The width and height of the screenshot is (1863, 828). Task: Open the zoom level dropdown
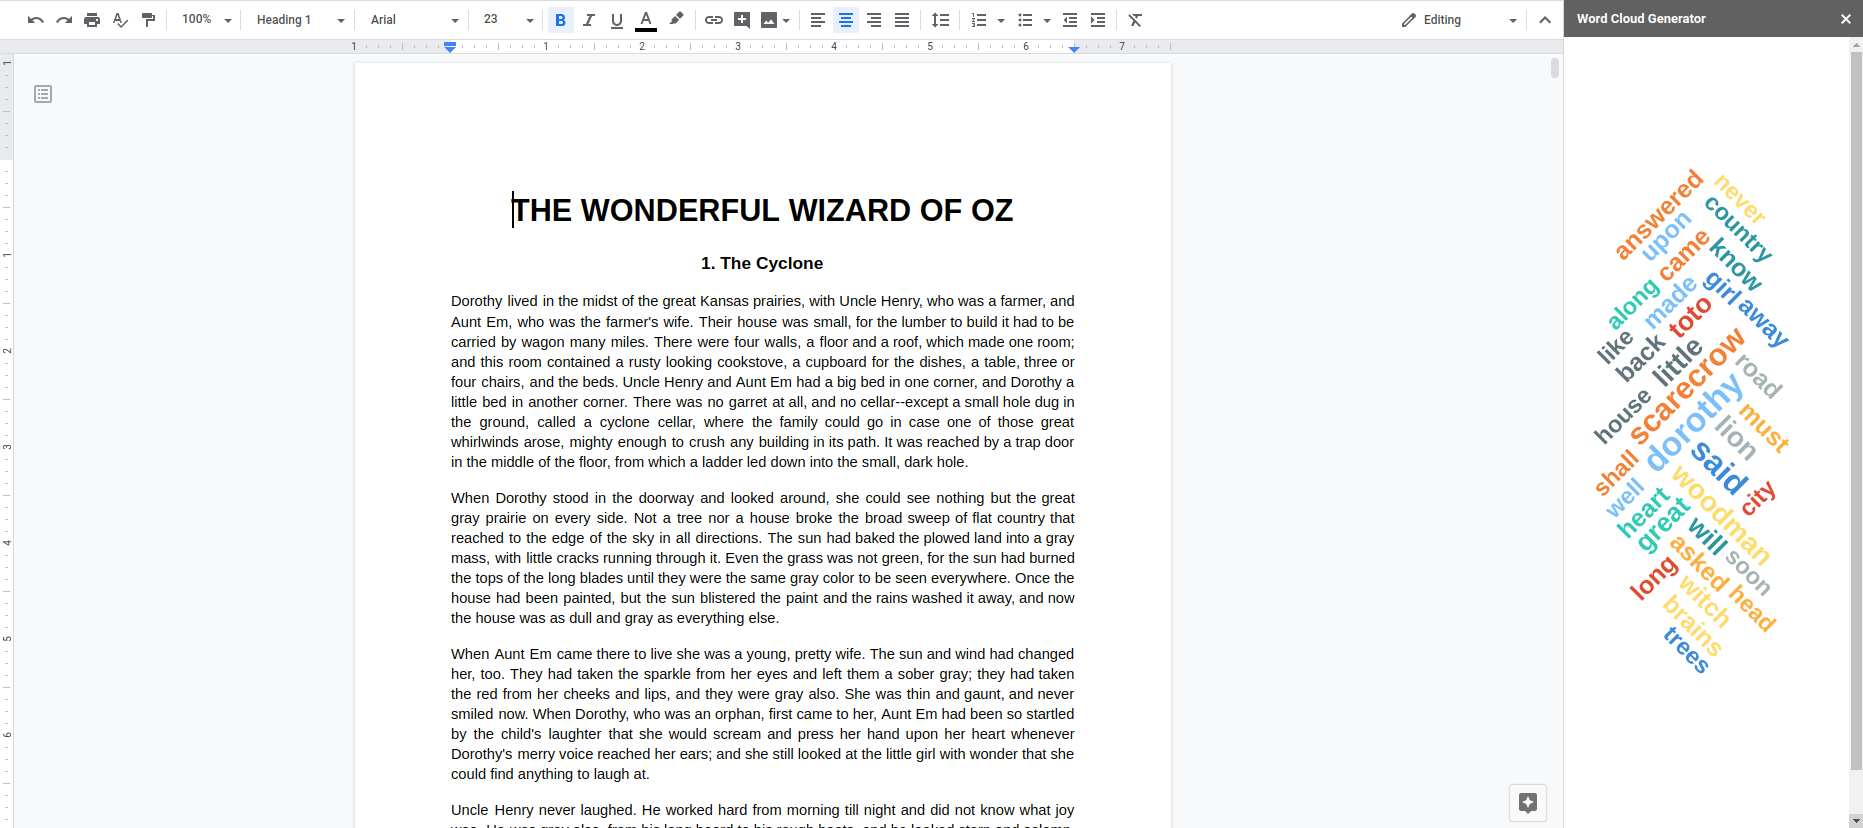(206, 20)
